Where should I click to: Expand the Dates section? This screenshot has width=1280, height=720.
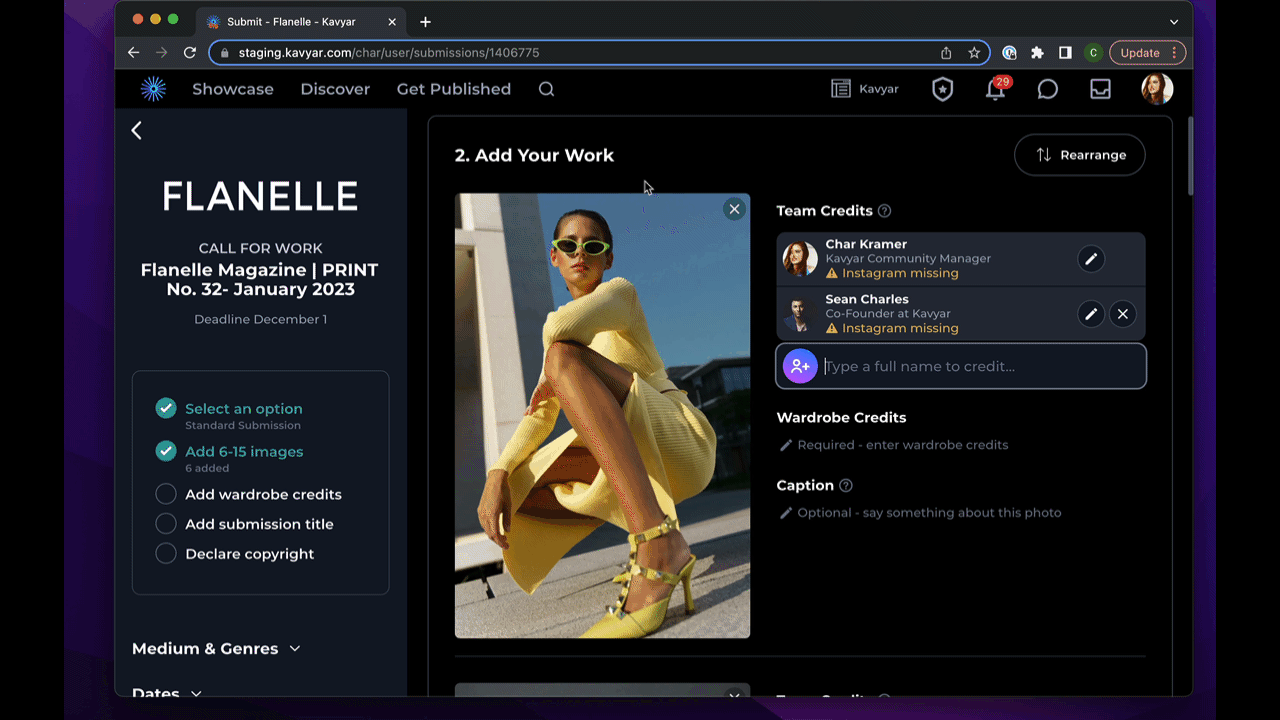click(x=167, y=692)
